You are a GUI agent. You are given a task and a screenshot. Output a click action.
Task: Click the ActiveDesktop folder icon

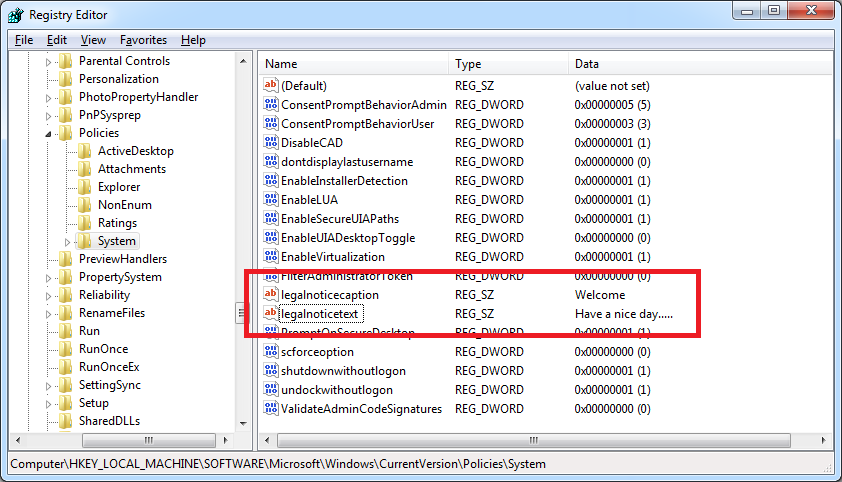pyautogui.click(x=85, y=151)
